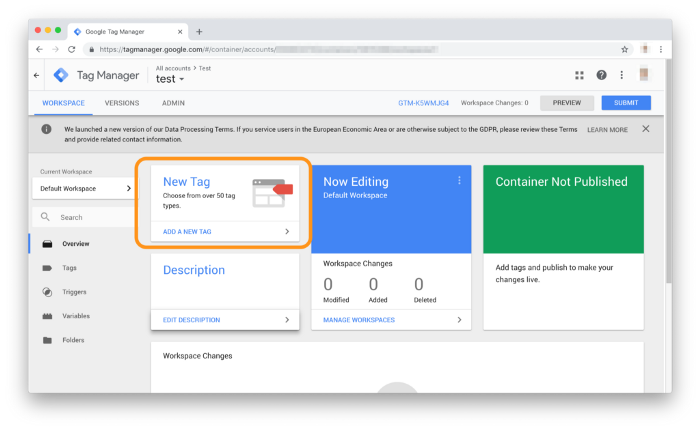The image size is (700, 430).
Task: Click the browser address bar URL
Action: pyautogui.click(x=268, y=50)
